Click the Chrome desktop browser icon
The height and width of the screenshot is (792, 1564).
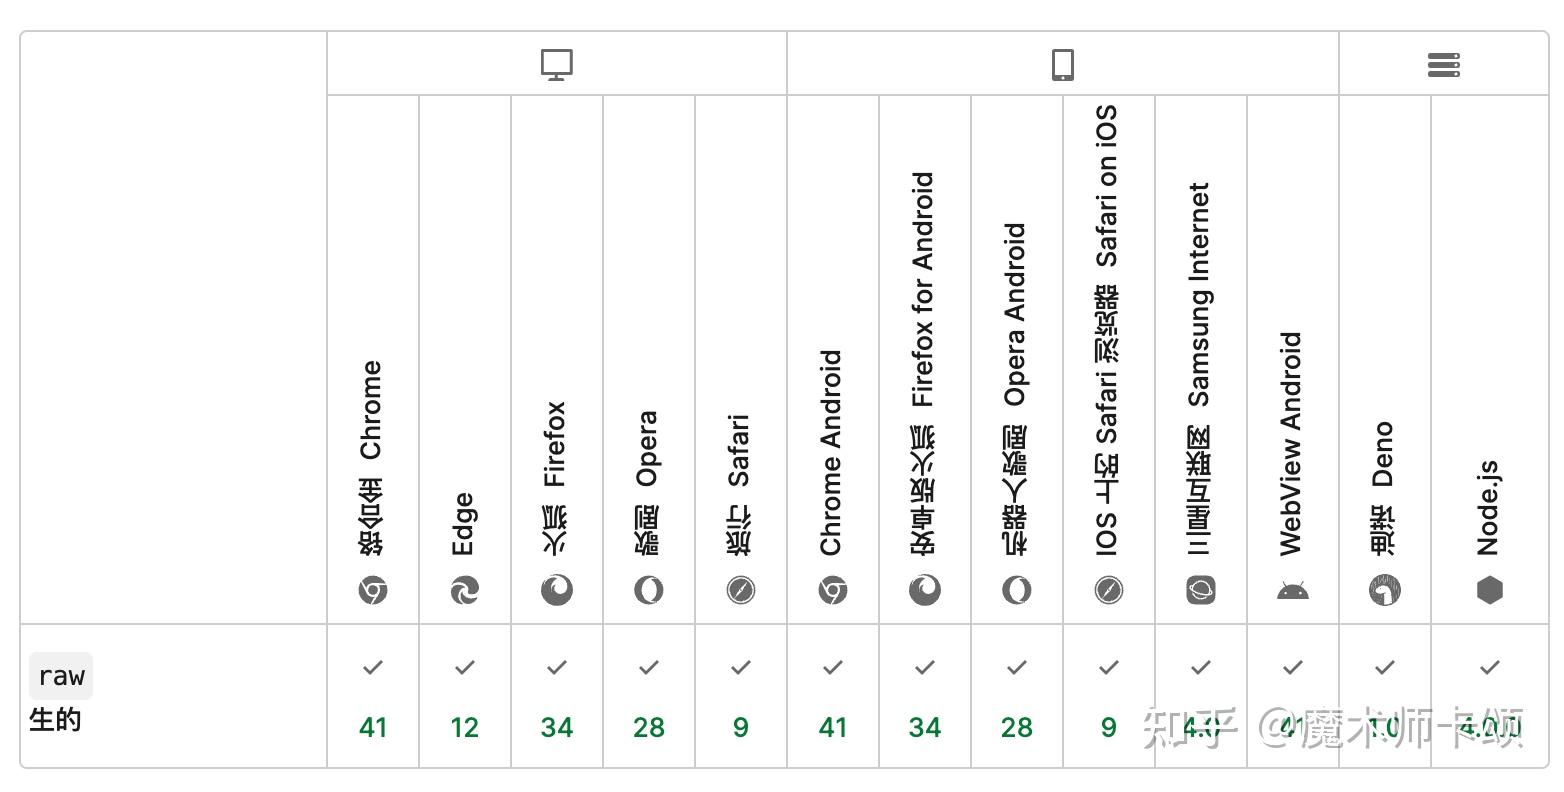click(373, 591)
